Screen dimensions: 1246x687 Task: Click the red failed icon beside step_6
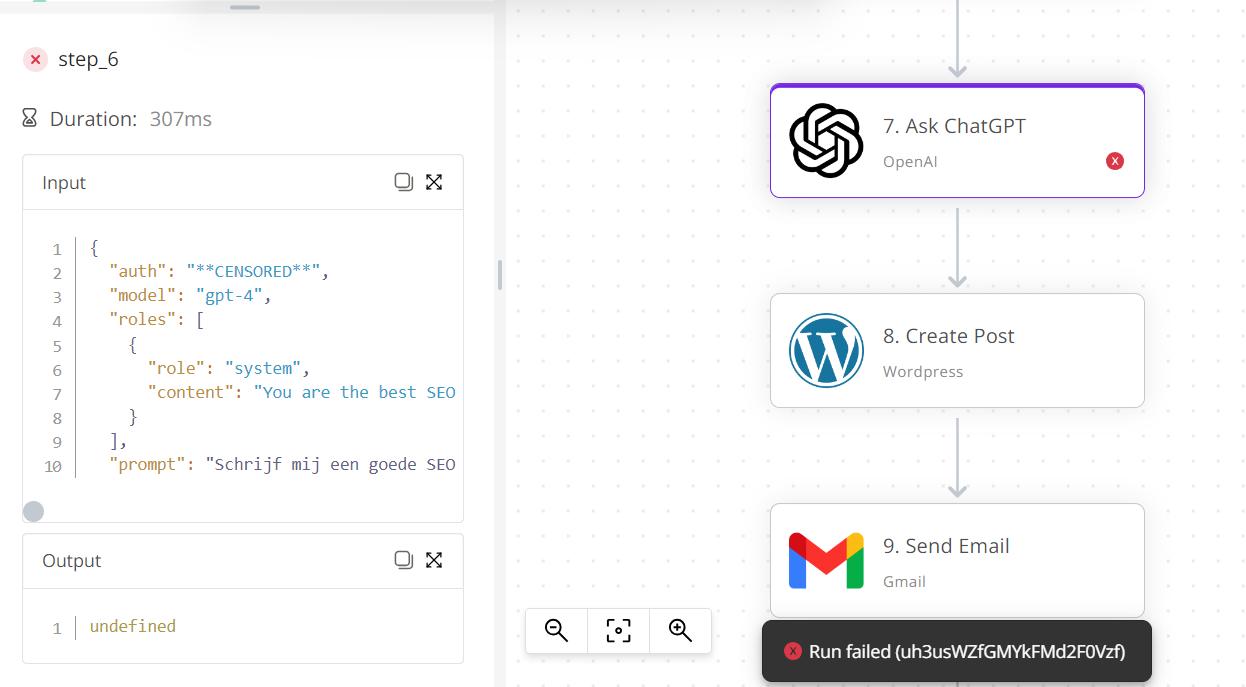[35, 60]
